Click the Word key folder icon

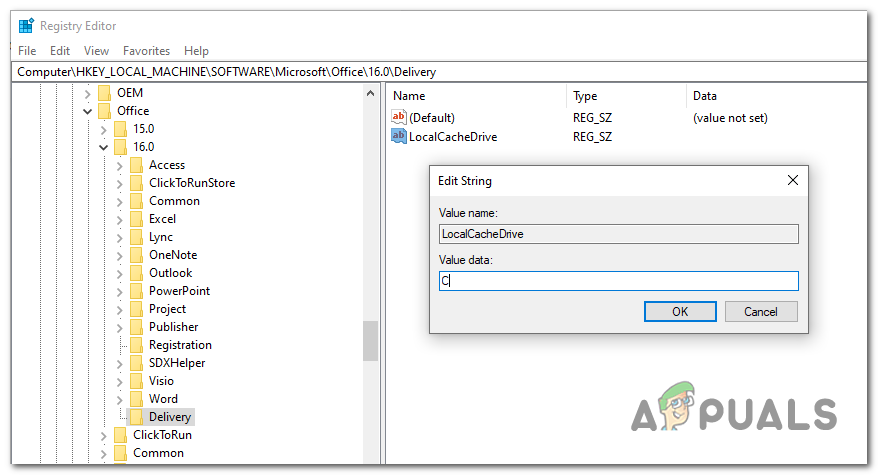[136, 399]
